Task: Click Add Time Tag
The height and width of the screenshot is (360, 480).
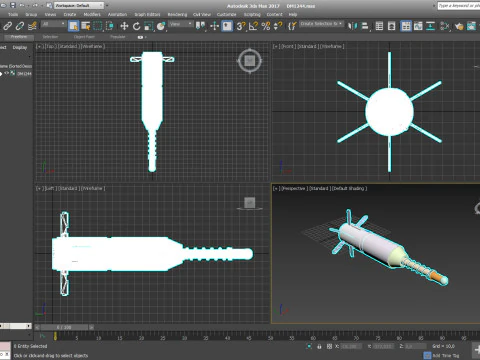Action: pos(446,355)
